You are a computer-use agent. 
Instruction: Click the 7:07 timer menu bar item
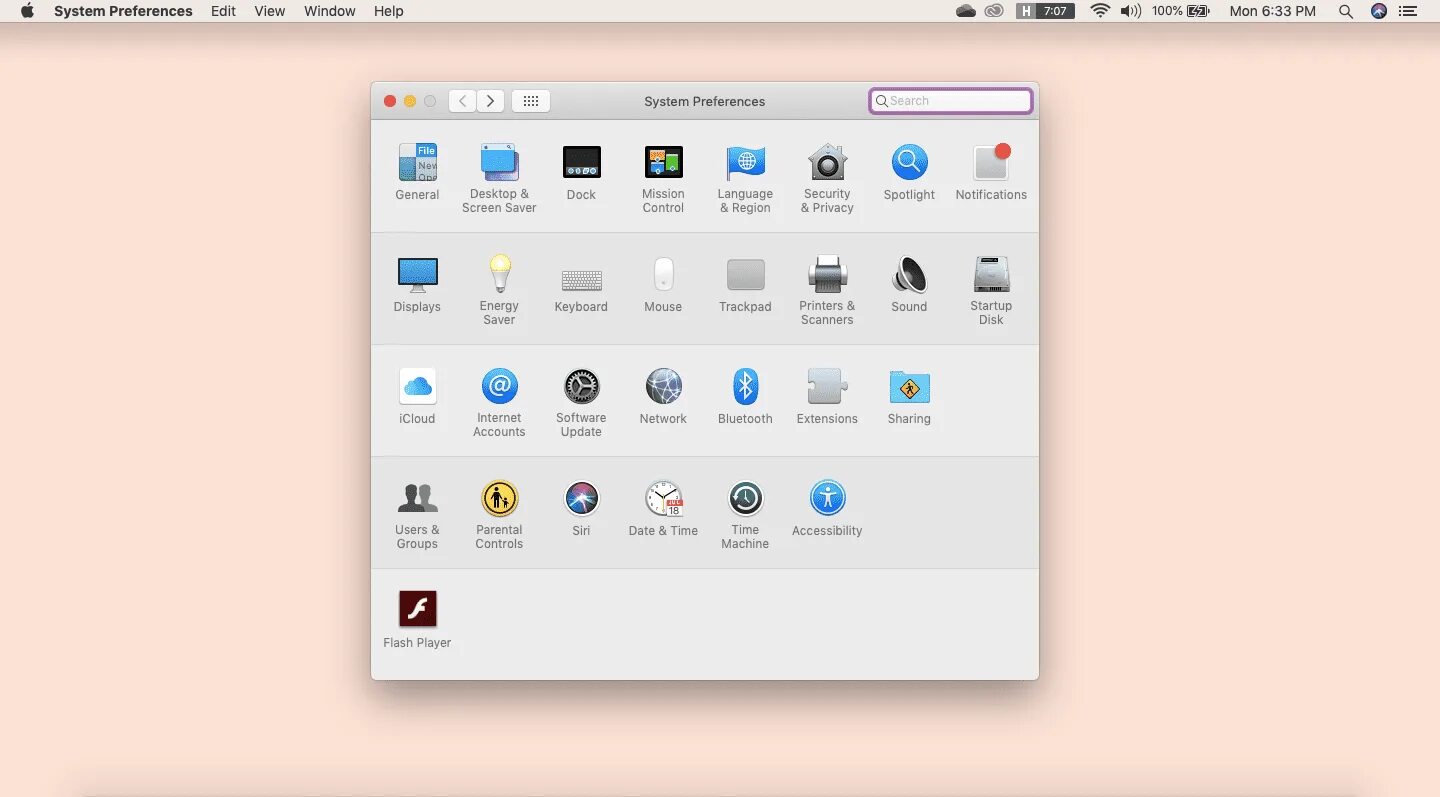pyautogui.click(x=1045, y=11)
